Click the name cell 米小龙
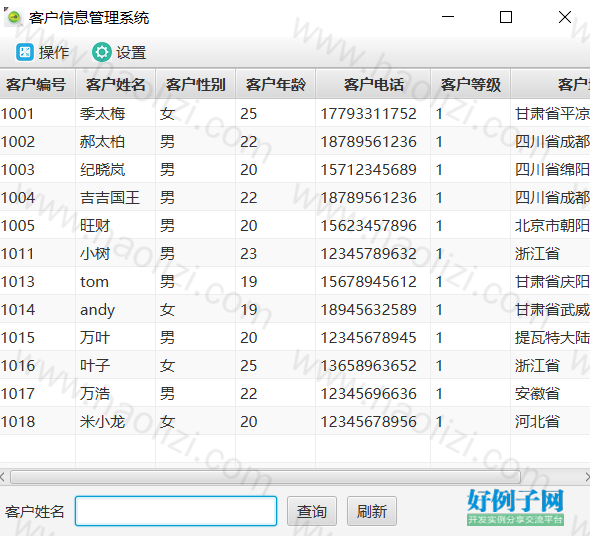Screen dimensions: 590x536 tap(116, 421)
